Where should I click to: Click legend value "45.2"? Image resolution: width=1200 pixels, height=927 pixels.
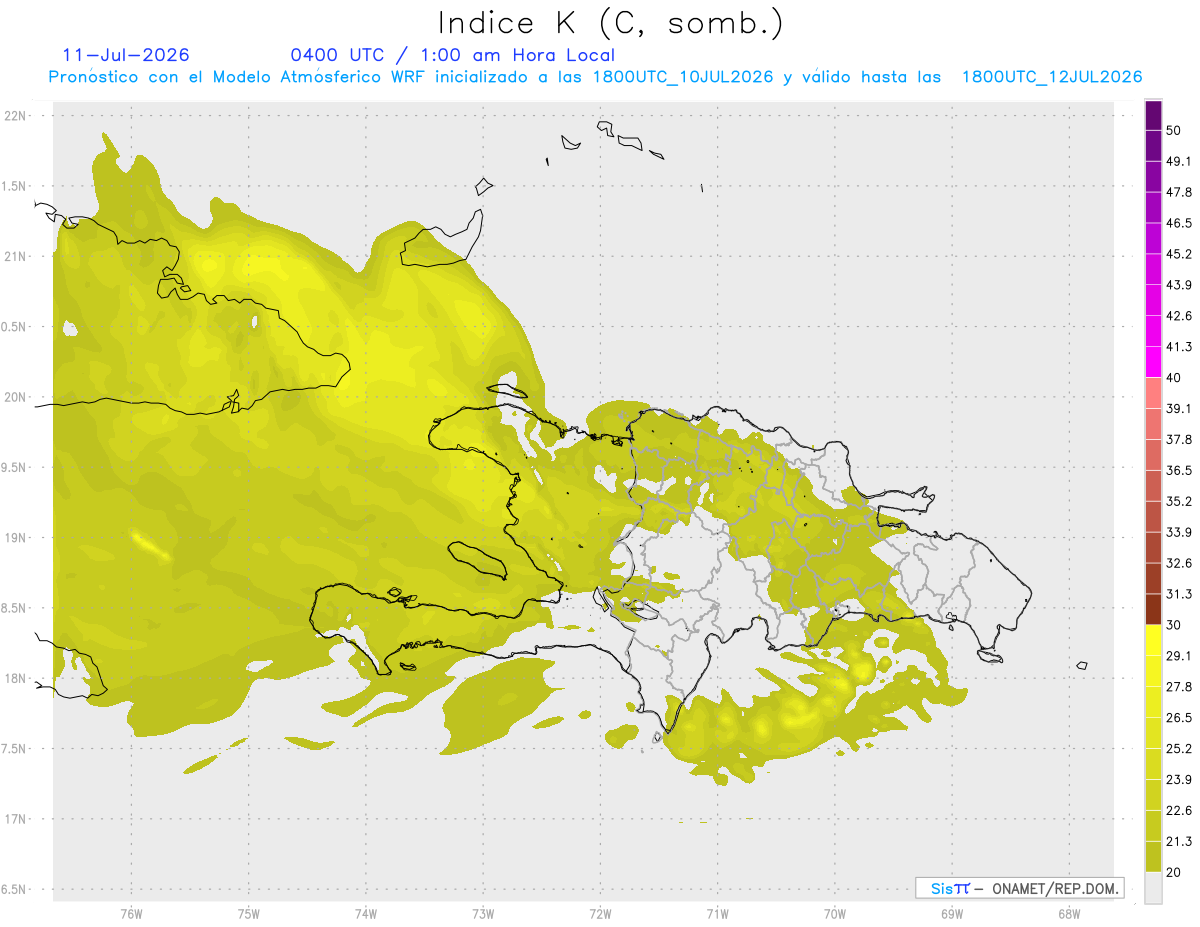(1179, 254)
